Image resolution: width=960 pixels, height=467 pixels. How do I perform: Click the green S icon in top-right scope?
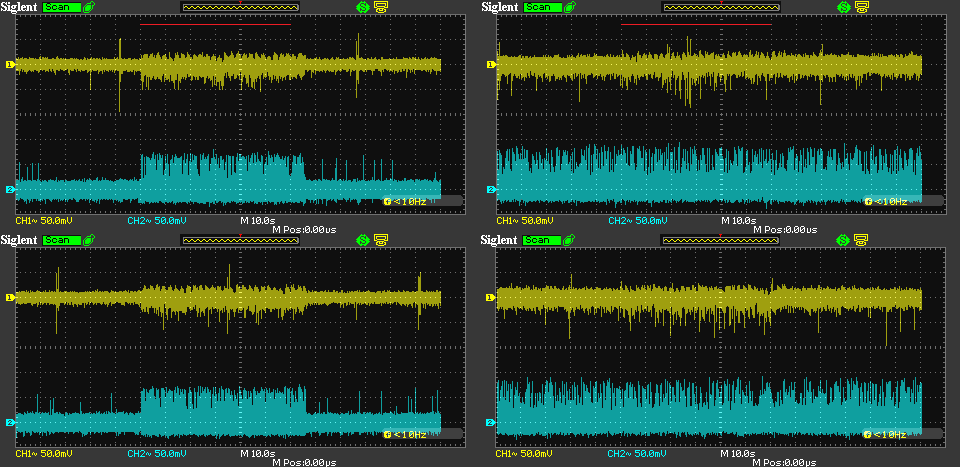(843, 7)
